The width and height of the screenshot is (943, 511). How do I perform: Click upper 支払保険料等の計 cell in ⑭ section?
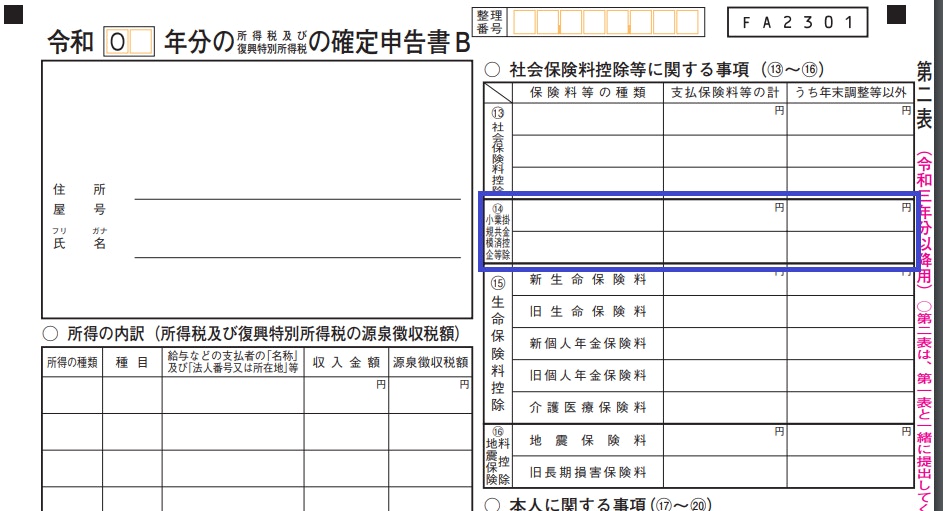coord(725,216)
